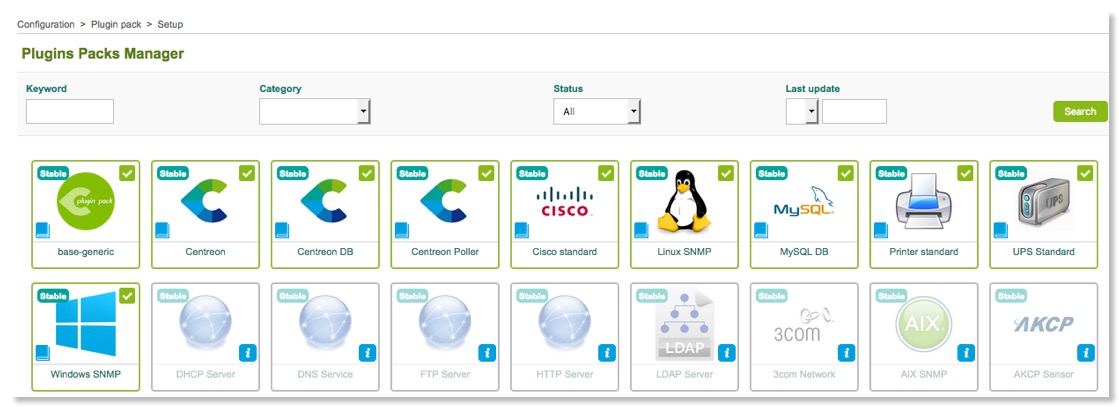Focus the Last update date field
The image size is (1119, 407).
coord(854,111)
